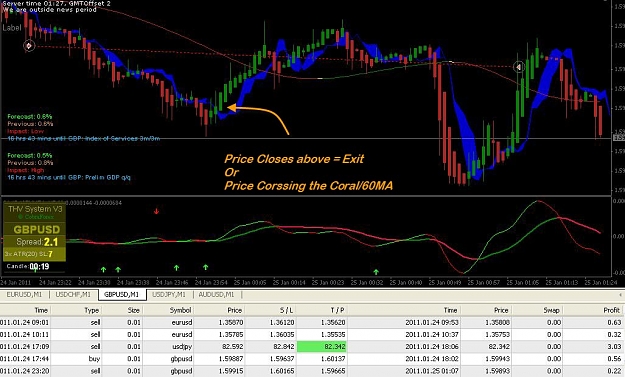Click open time 011.01.24 17:44
Image resolution: width=625 pixels, height=377 pixels.
[24, 359]
